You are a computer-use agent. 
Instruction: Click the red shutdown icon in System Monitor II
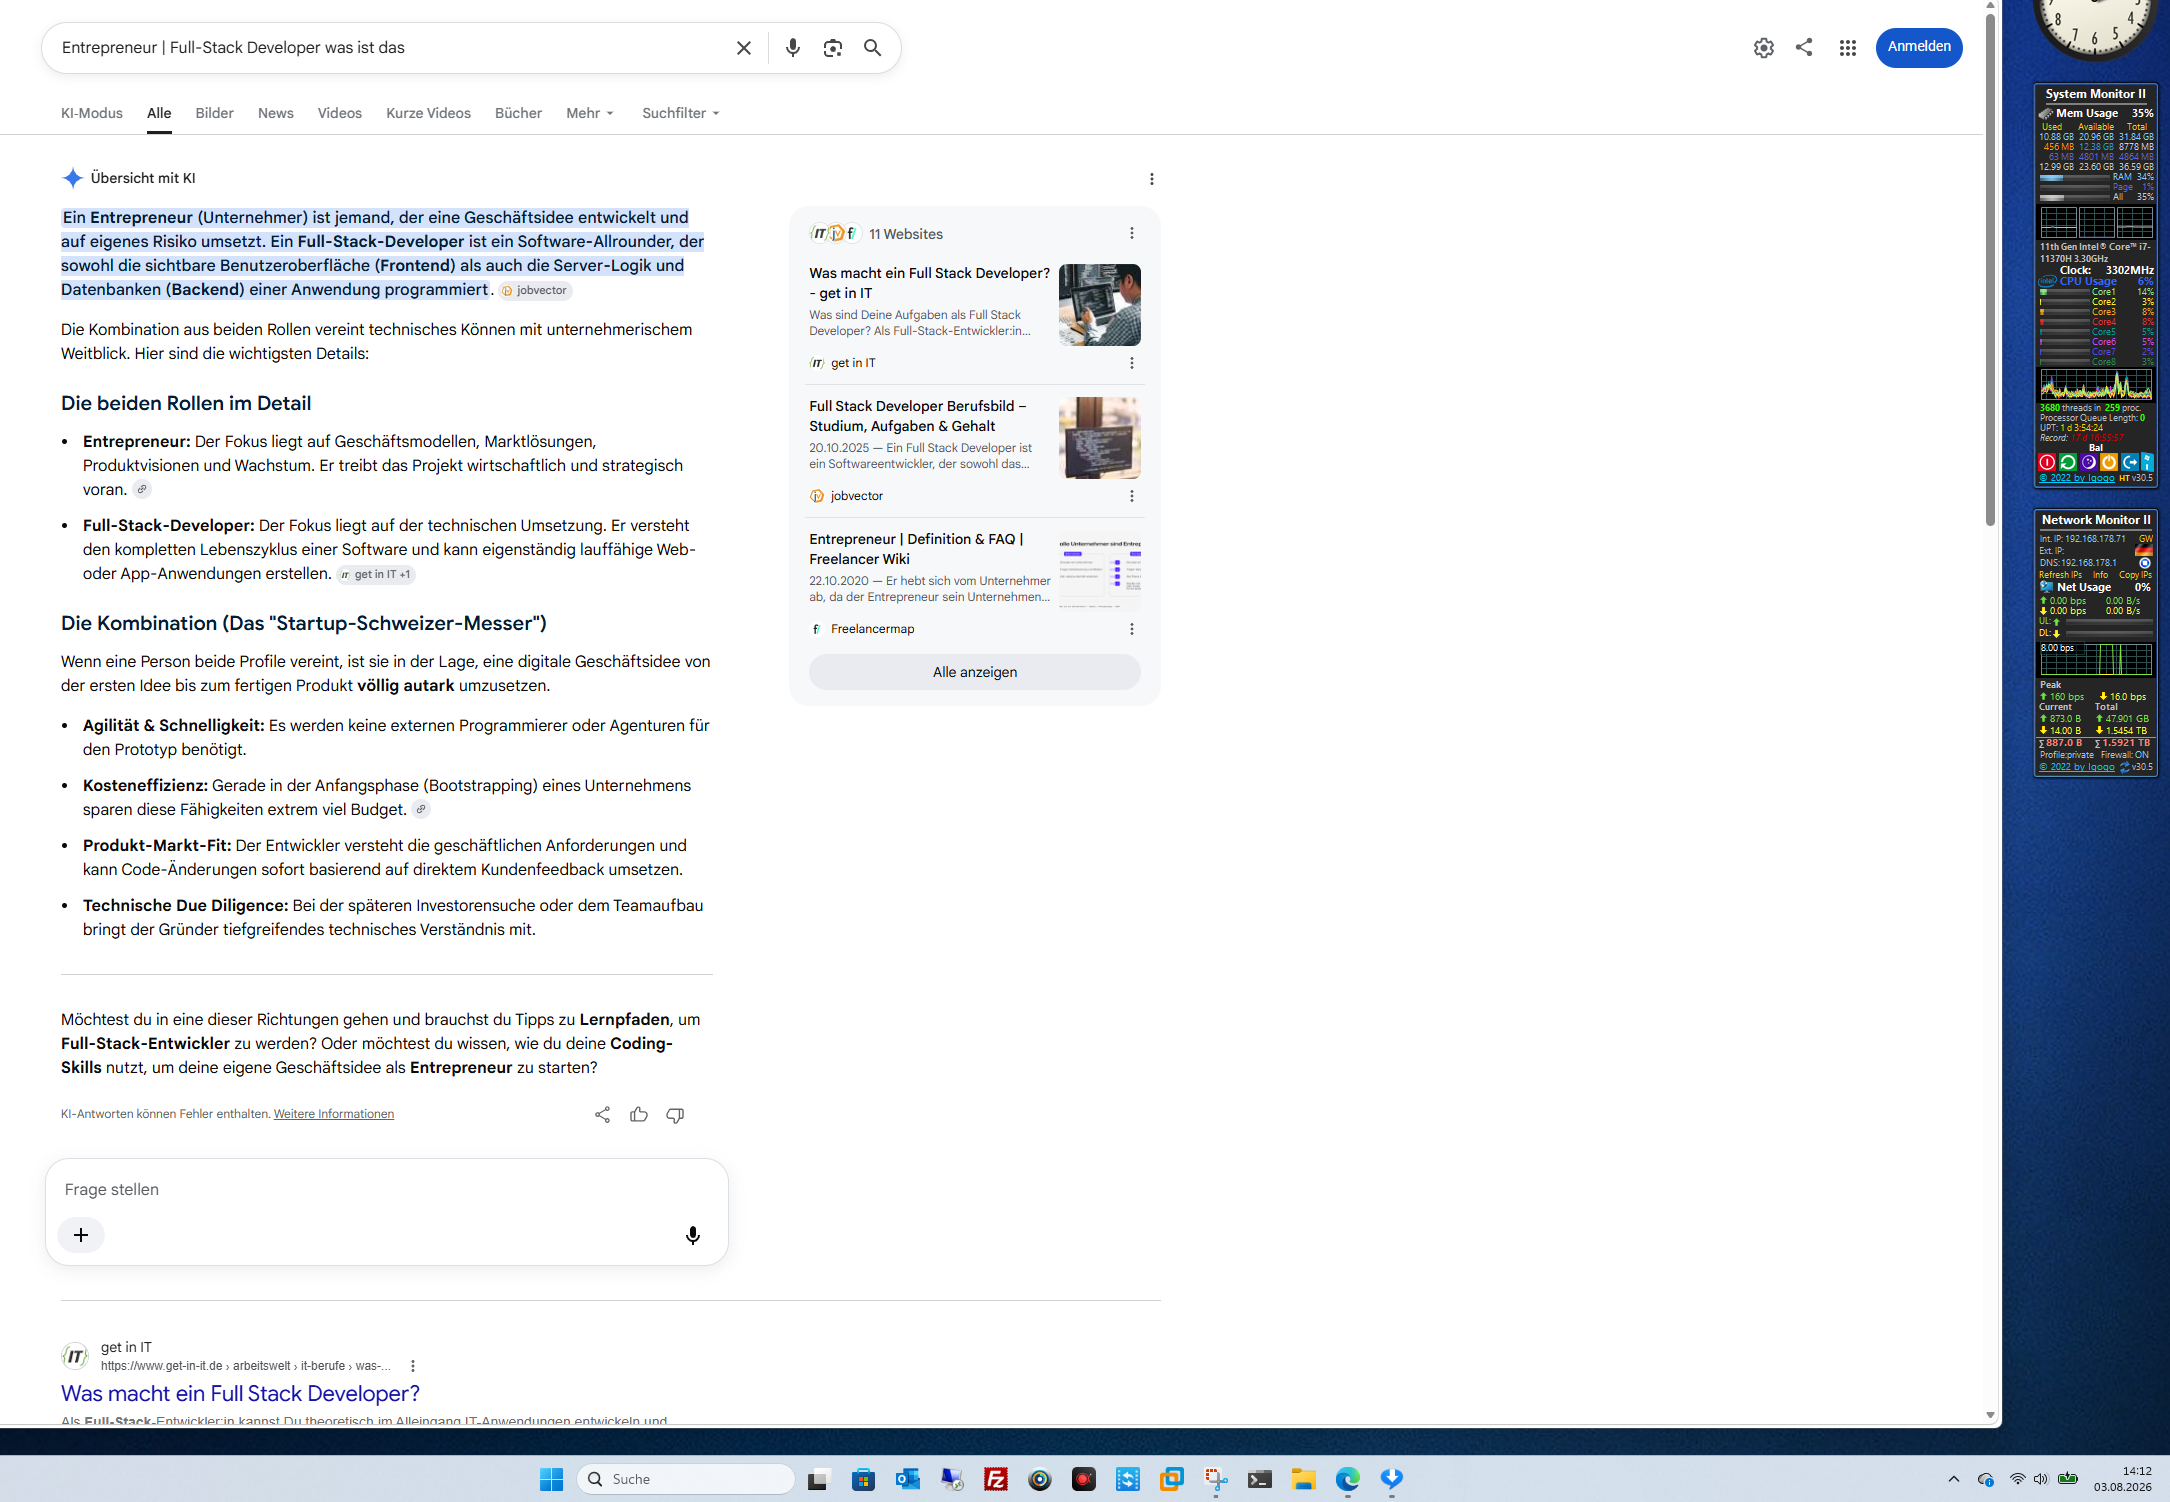coord(2047,462)
